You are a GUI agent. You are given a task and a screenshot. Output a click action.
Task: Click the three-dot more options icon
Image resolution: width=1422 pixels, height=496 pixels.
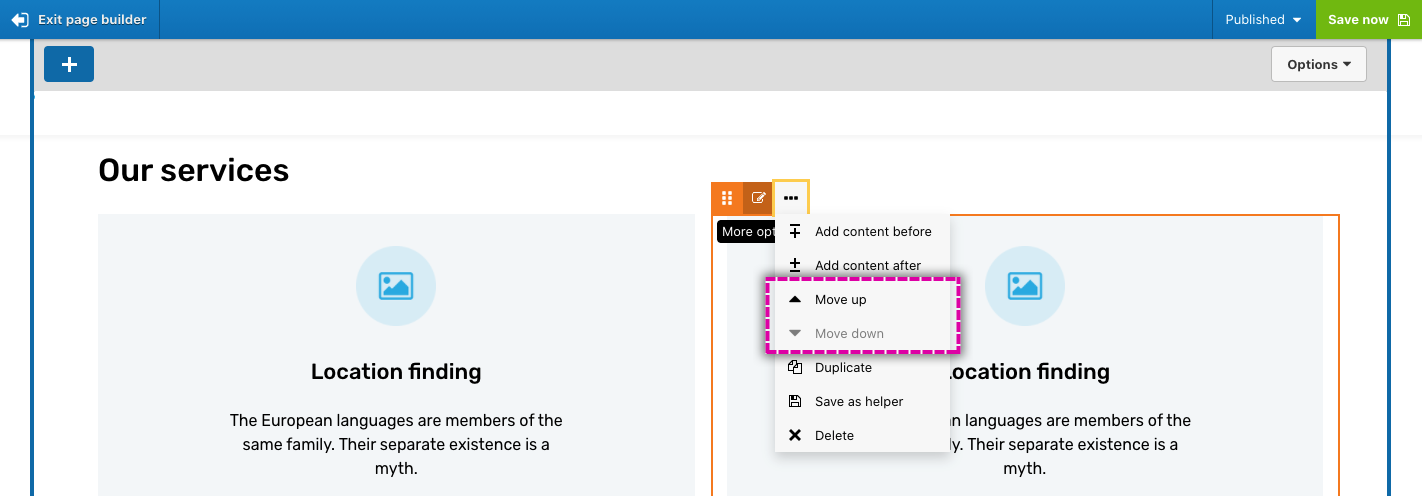[x=791, y=198]
